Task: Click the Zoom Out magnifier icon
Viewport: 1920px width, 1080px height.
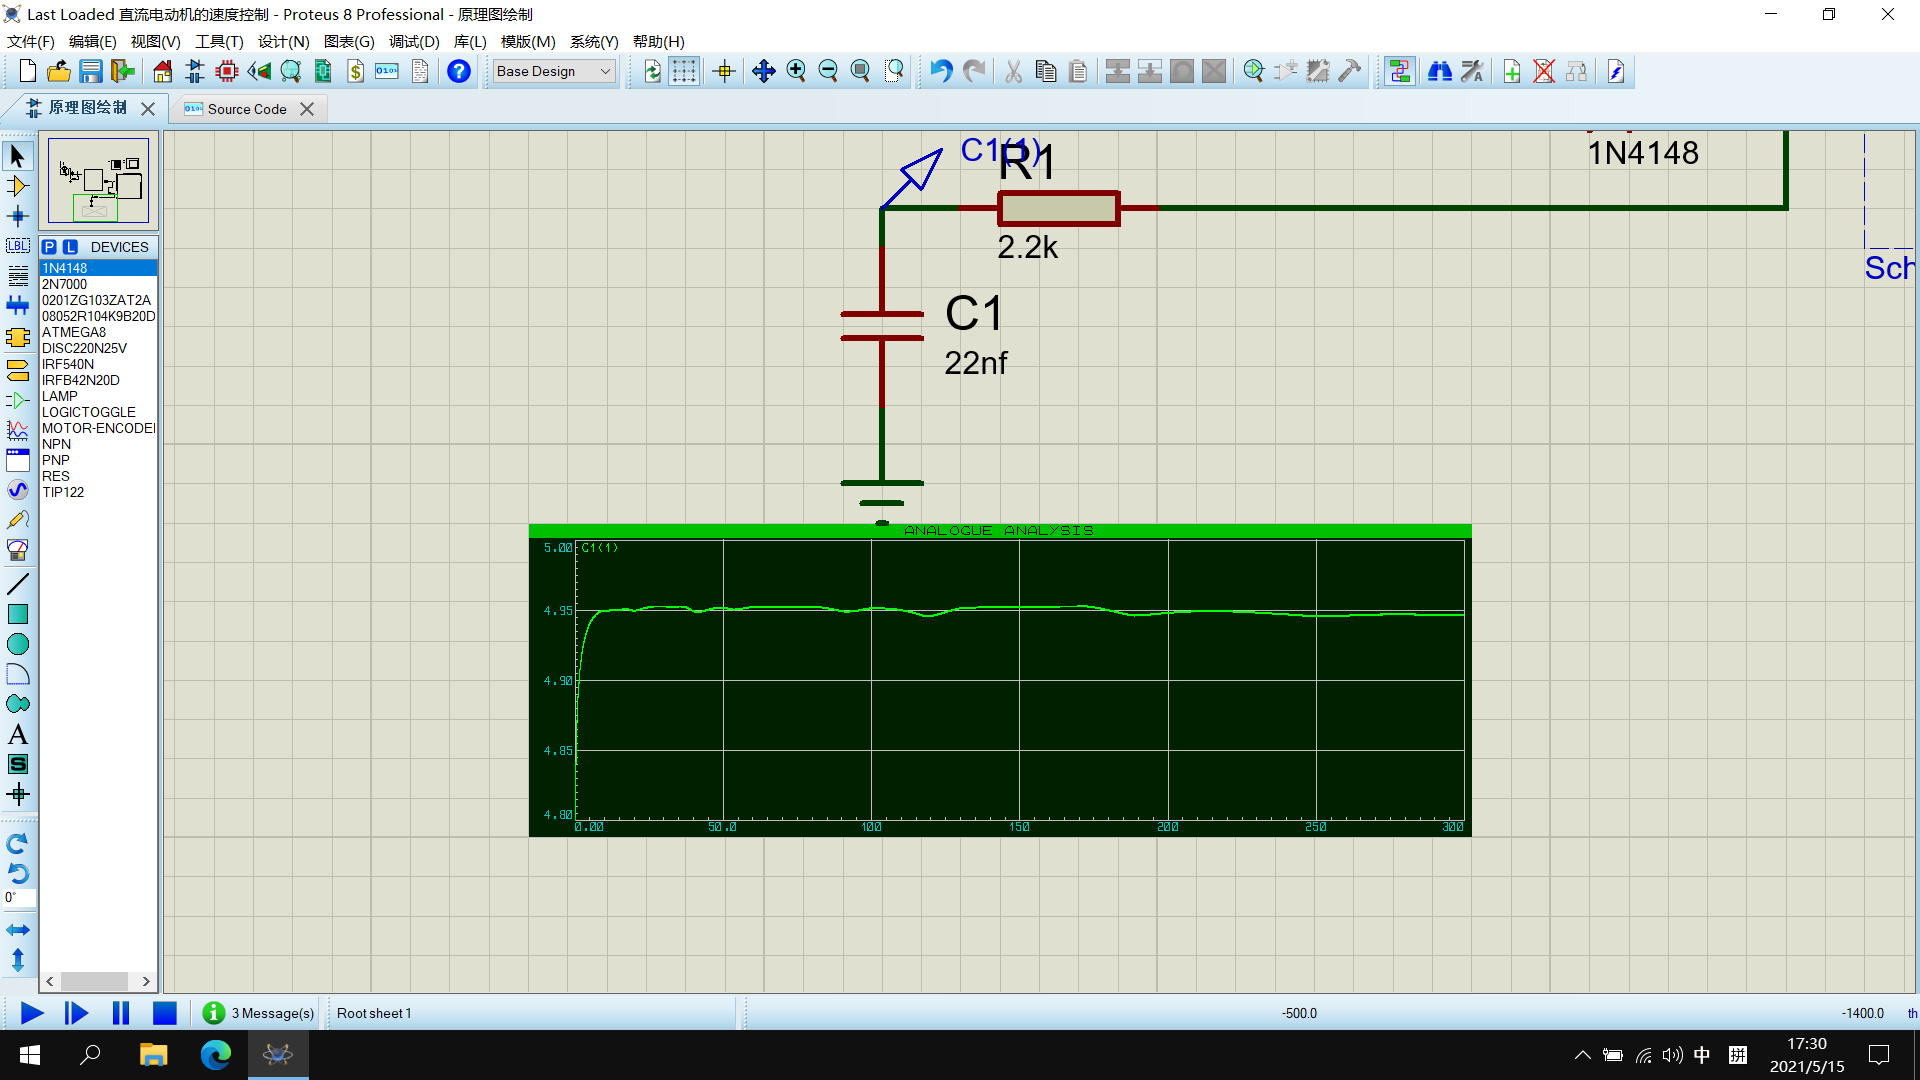Action: [x=828, y=71]
